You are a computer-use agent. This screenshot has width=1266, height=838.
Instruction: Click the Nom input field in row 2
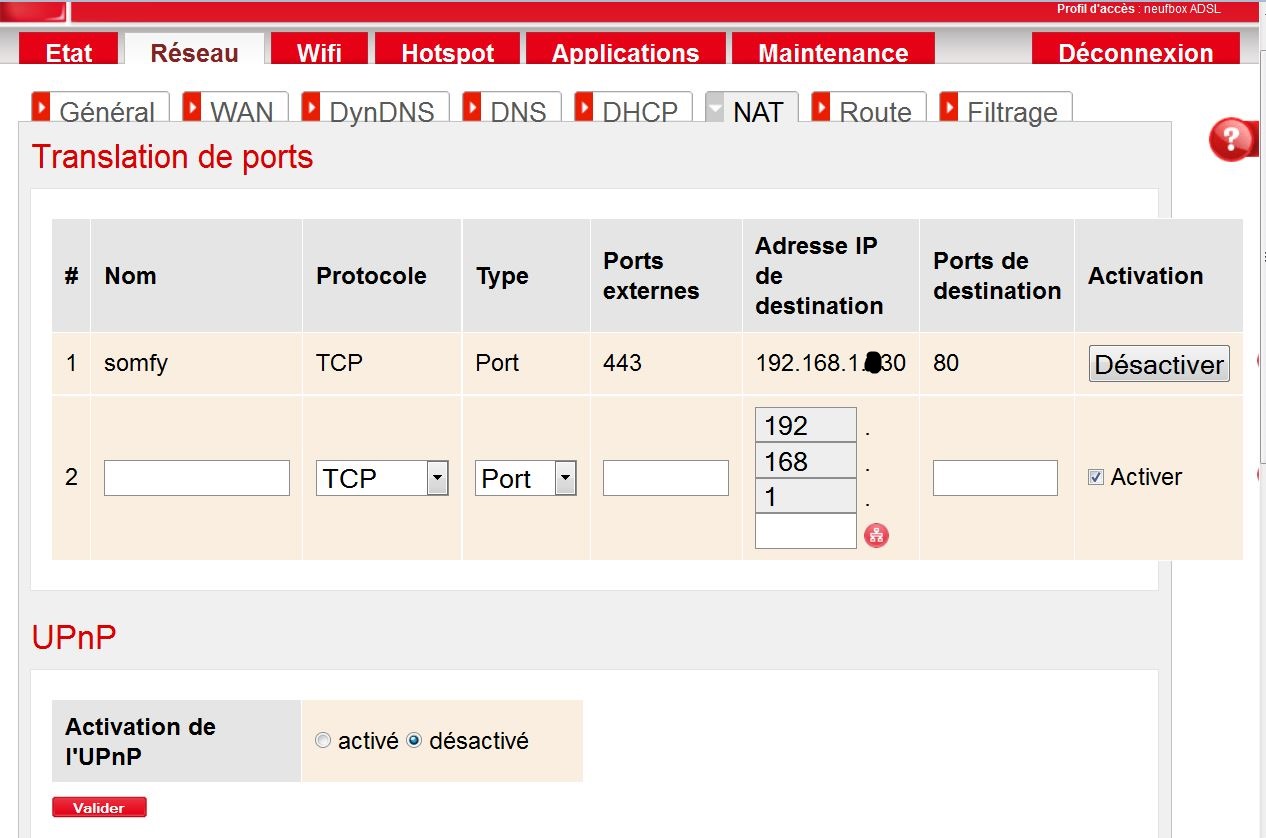197,478
